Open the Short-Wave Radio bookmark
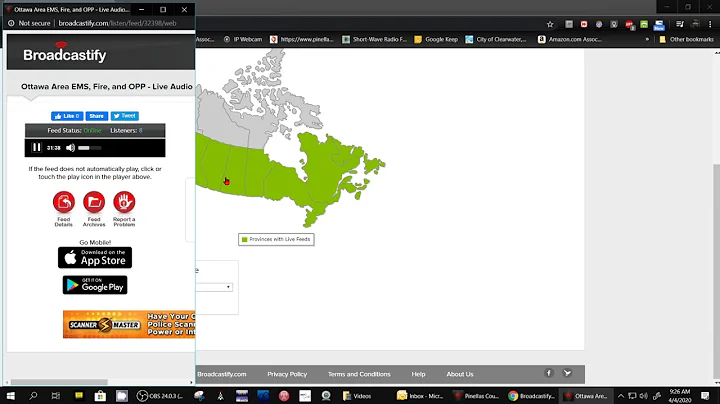The width and height of the screenshot is (720, 404). tap(374, 39)
